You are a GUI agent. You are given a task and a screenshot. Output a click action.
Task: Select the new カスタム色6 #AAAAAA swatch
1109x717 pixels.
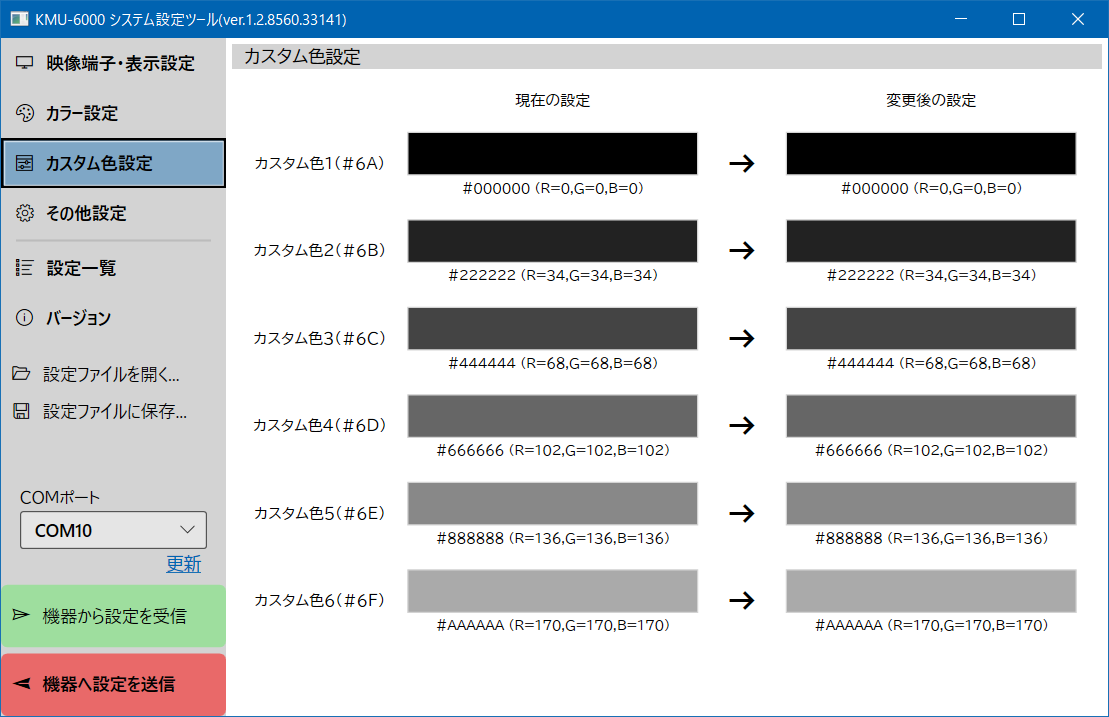tap(931, 591)
